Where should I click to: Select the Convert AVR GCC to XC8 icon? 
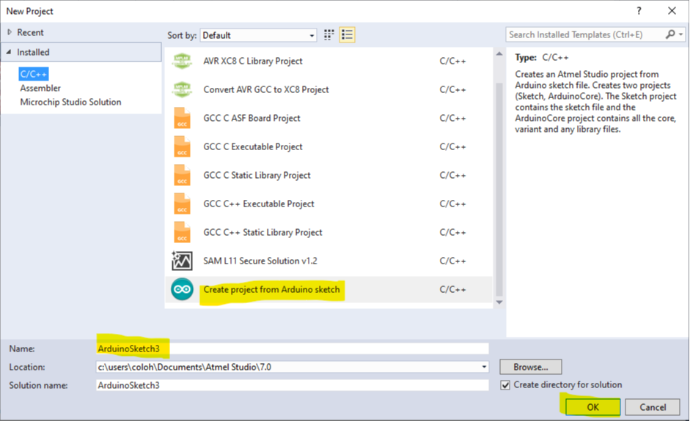point(182,89)
